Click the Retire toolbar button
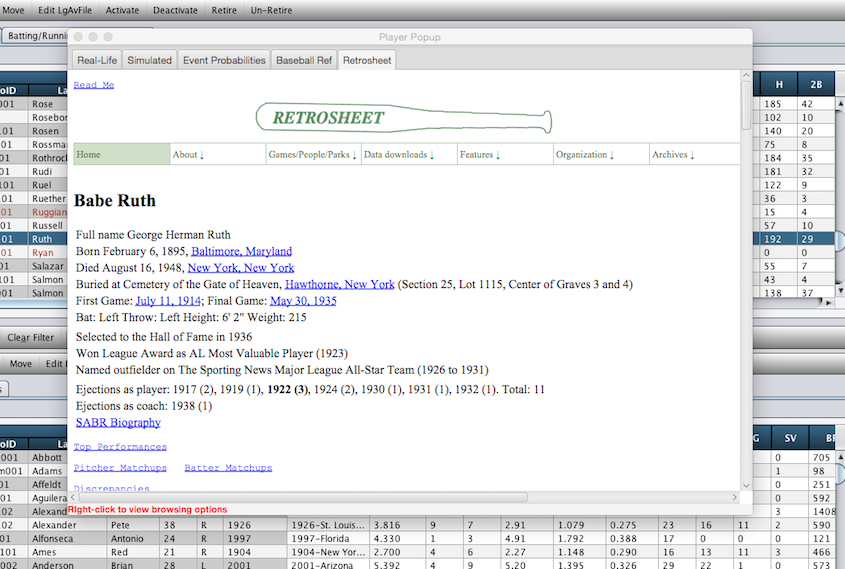This screenshot has width=845, height=569. (x=224, y=10)
